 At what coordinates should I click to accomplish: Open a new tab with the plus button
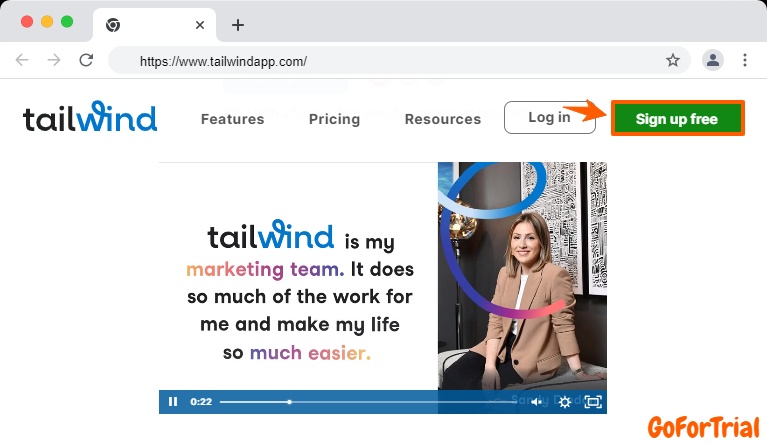pos(238,25)
